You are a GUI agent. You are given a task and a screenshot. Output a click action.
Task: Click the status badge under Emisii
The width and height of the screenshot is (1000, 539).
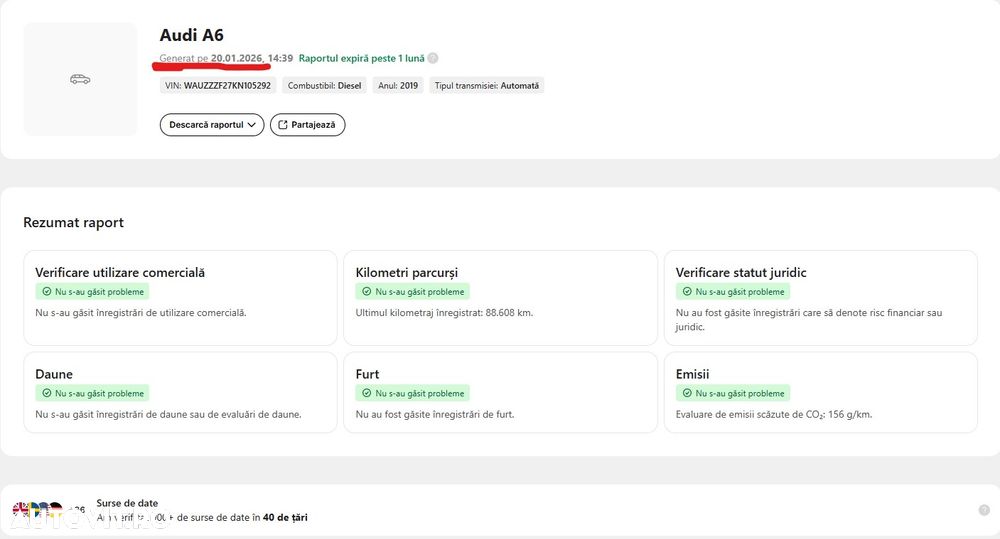pos(733,394)
